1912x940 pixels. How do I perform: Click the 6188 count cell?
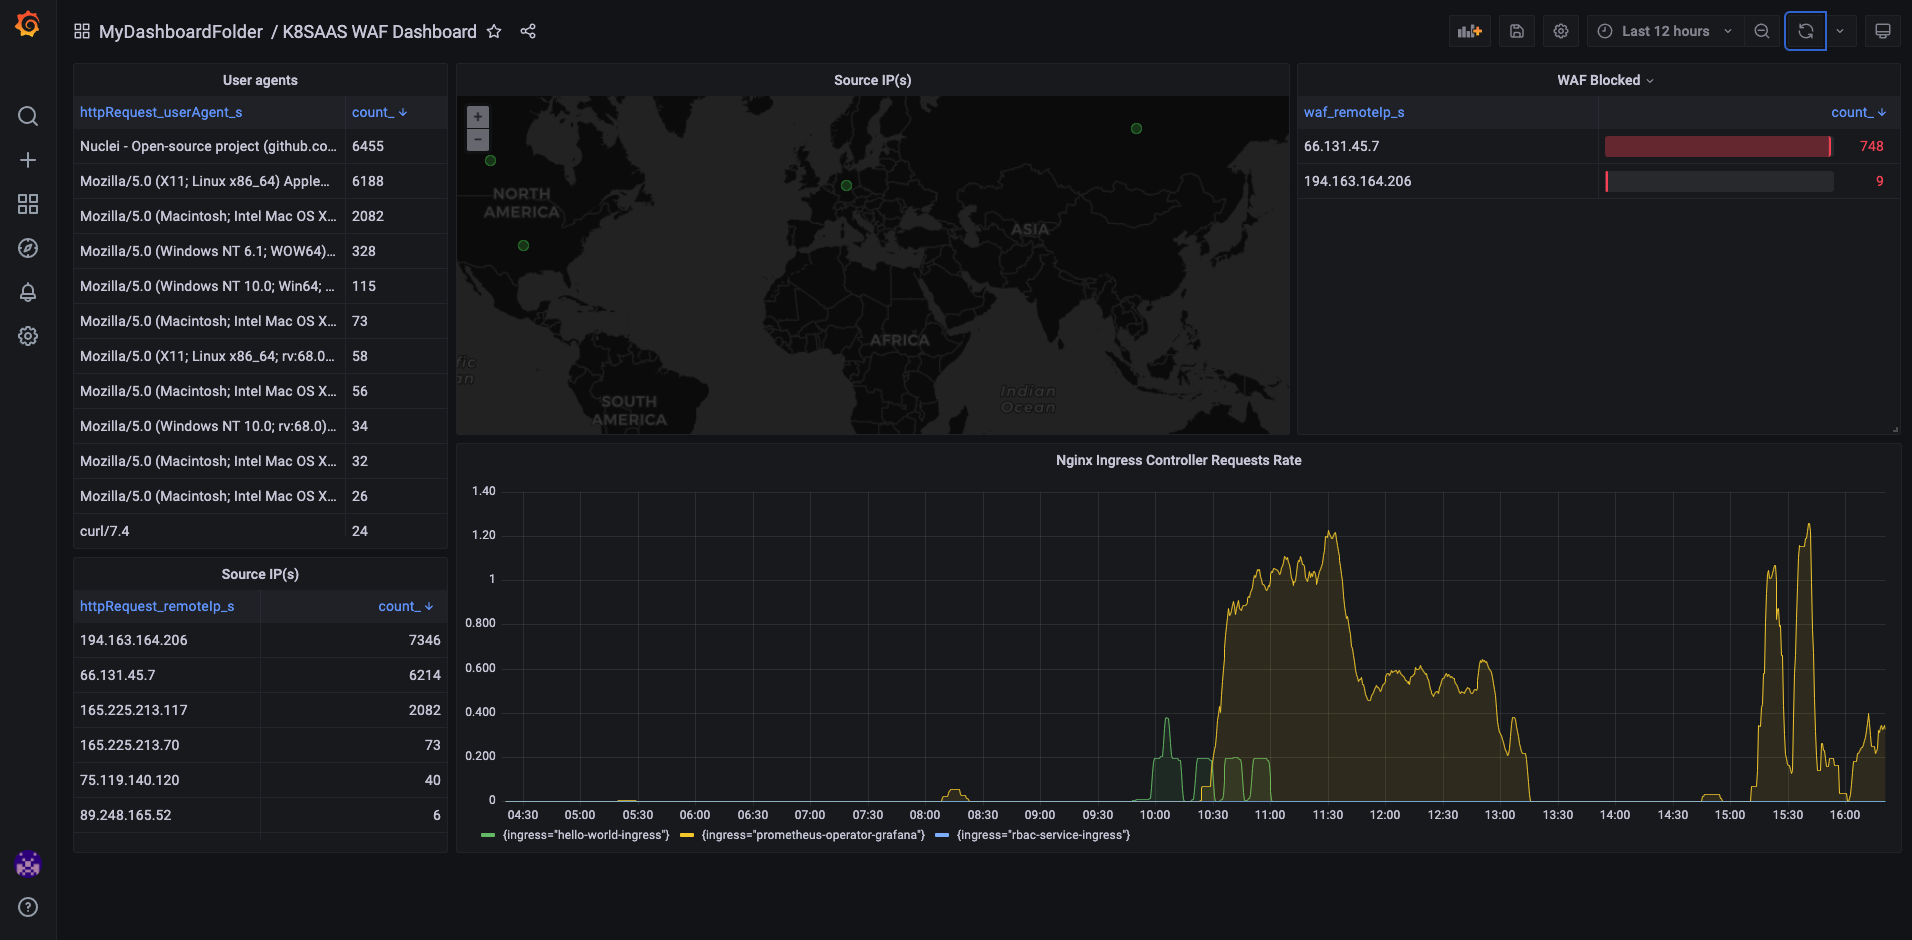396,181
